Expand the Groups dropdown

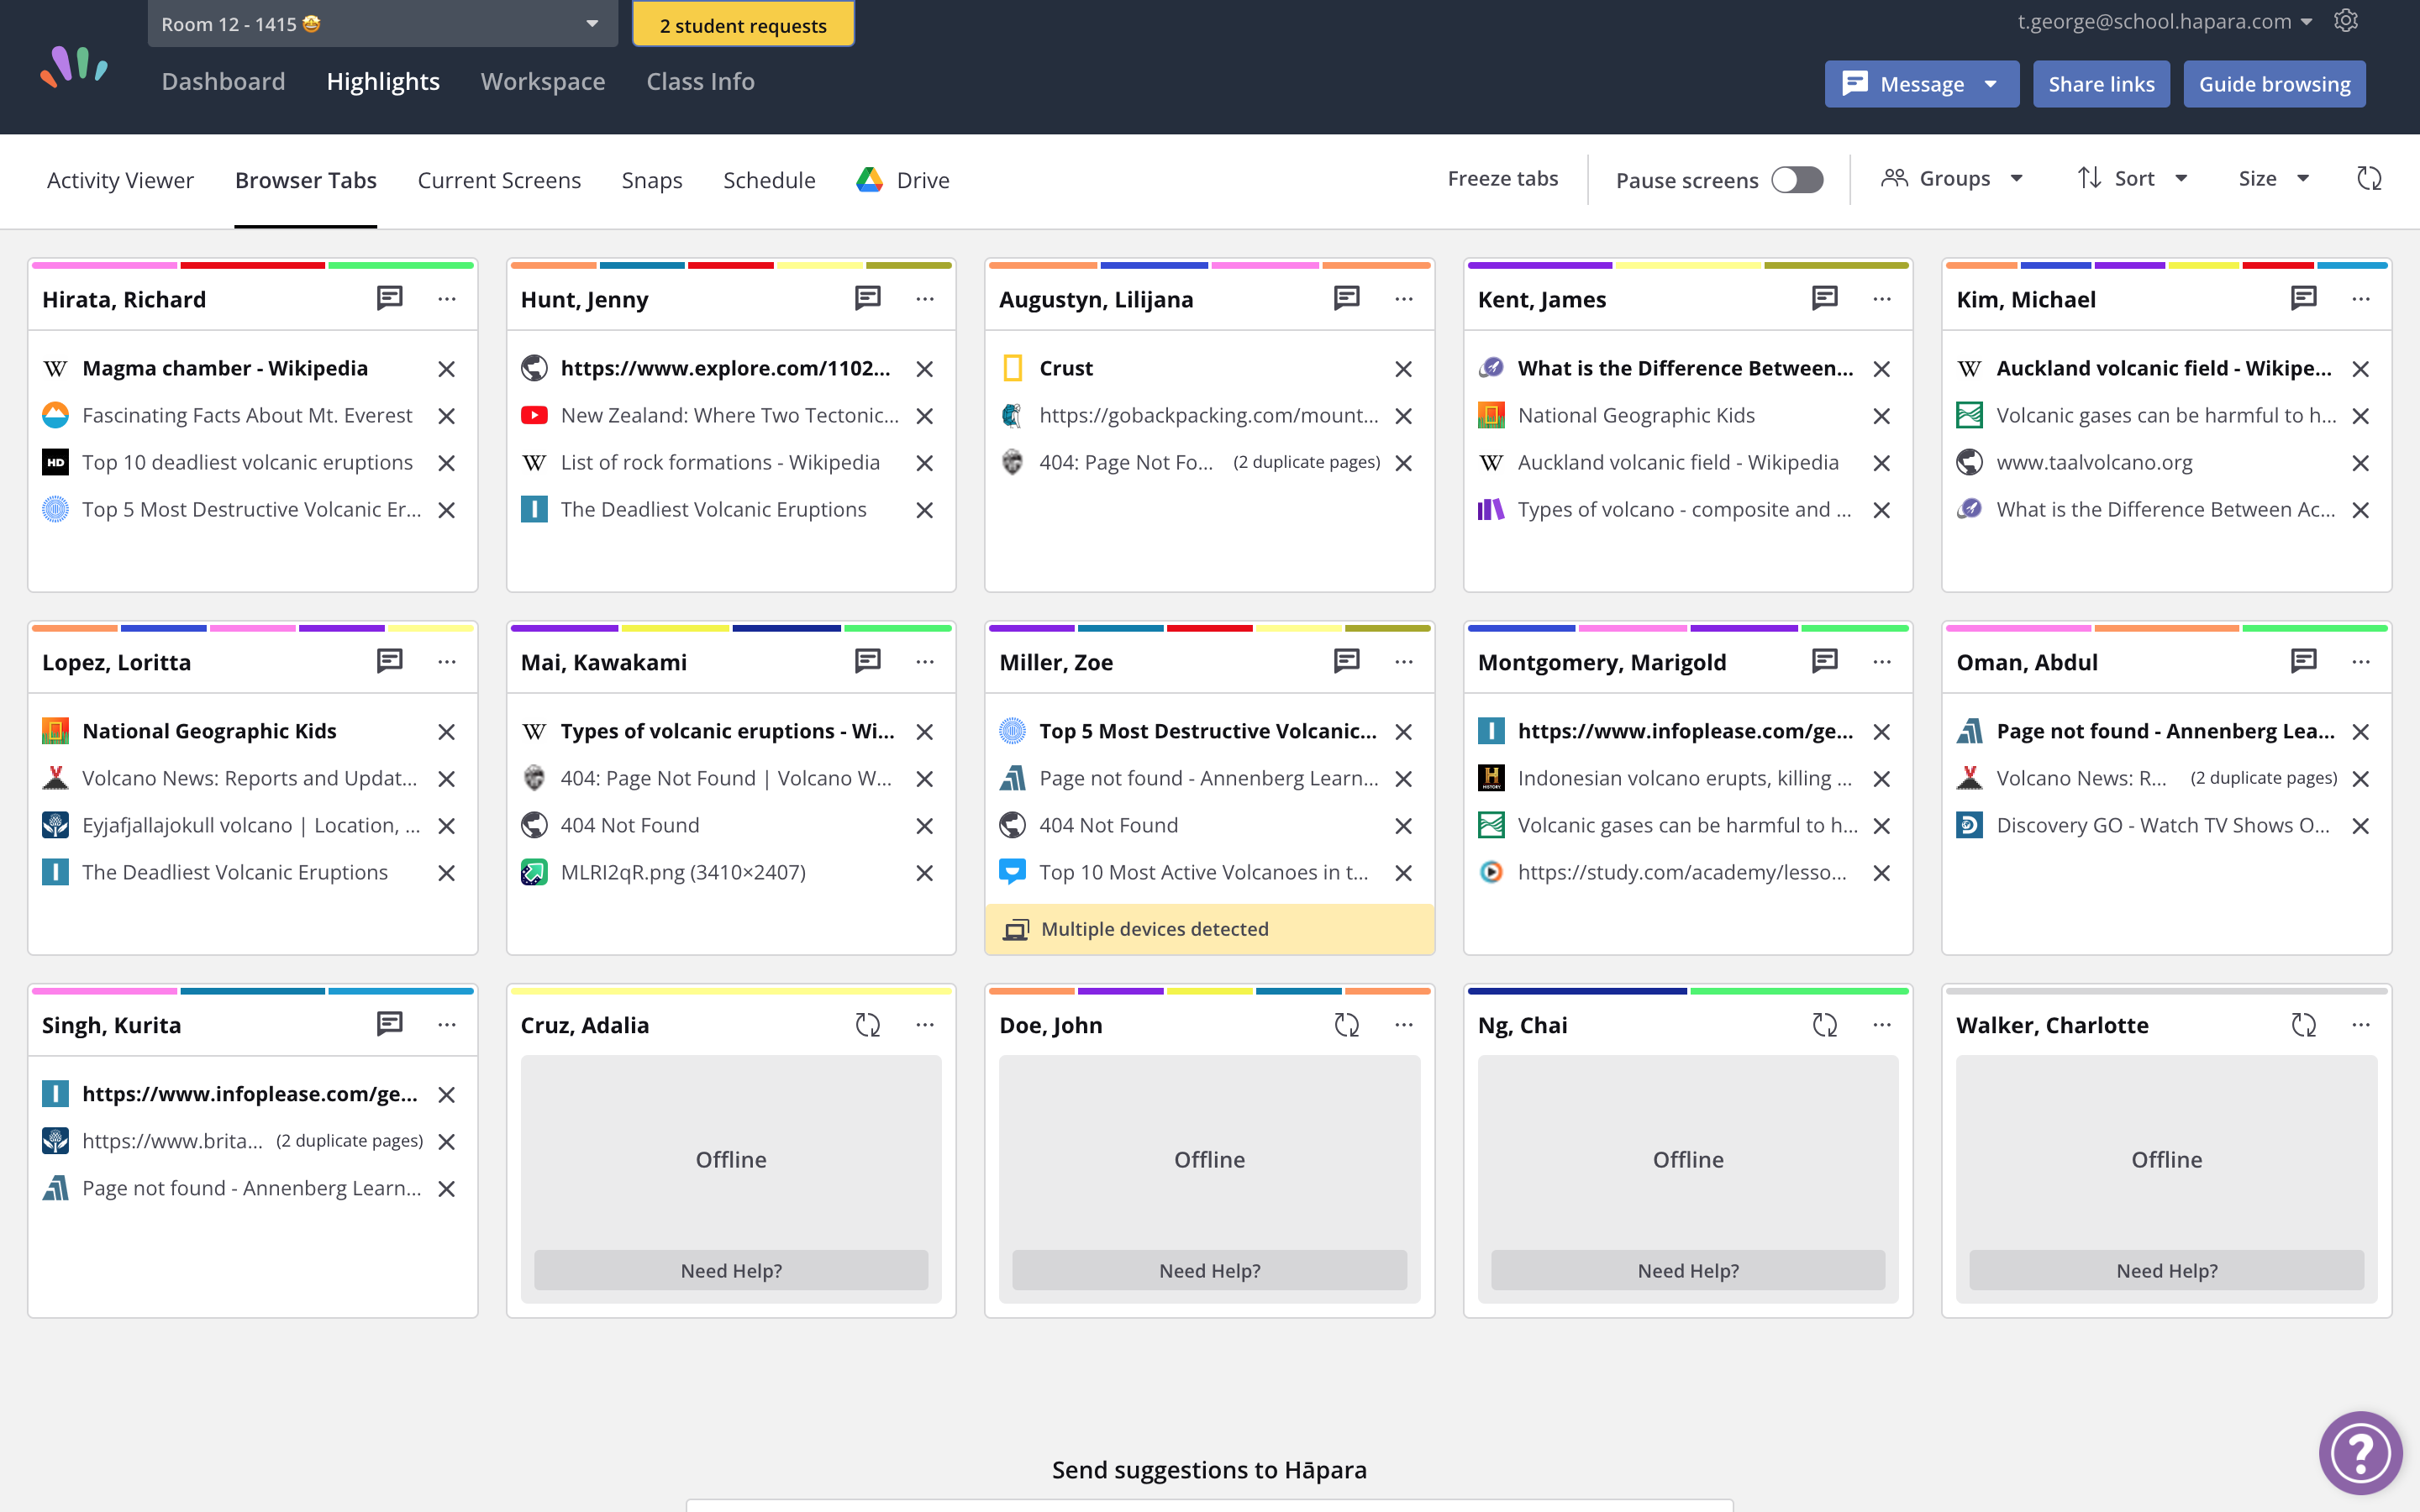pyautogui.click(x=1953, y=179)
